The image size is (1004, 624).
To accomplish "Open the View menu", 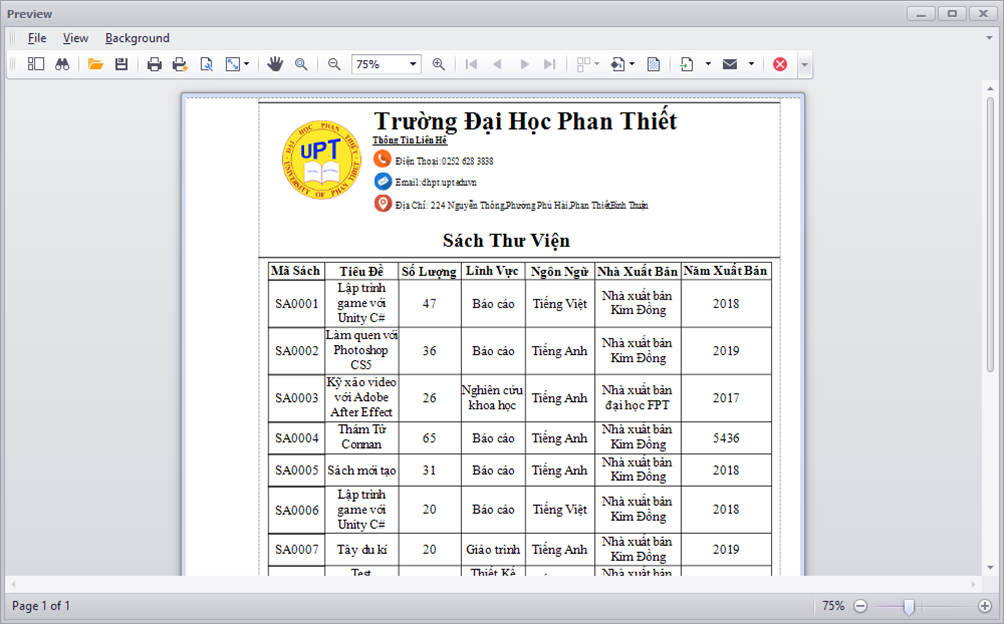I will [x=75, y=38].
